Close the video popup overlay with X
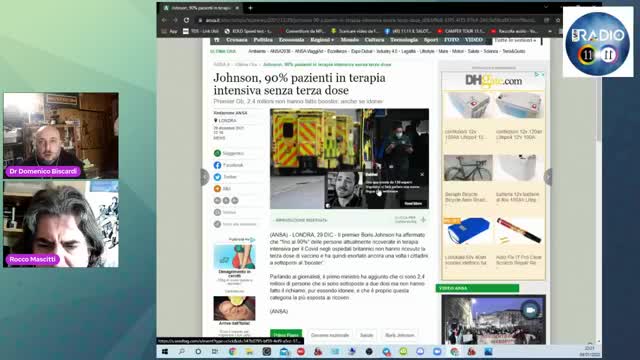The image size is (640, 360). [x=422, y=174]
